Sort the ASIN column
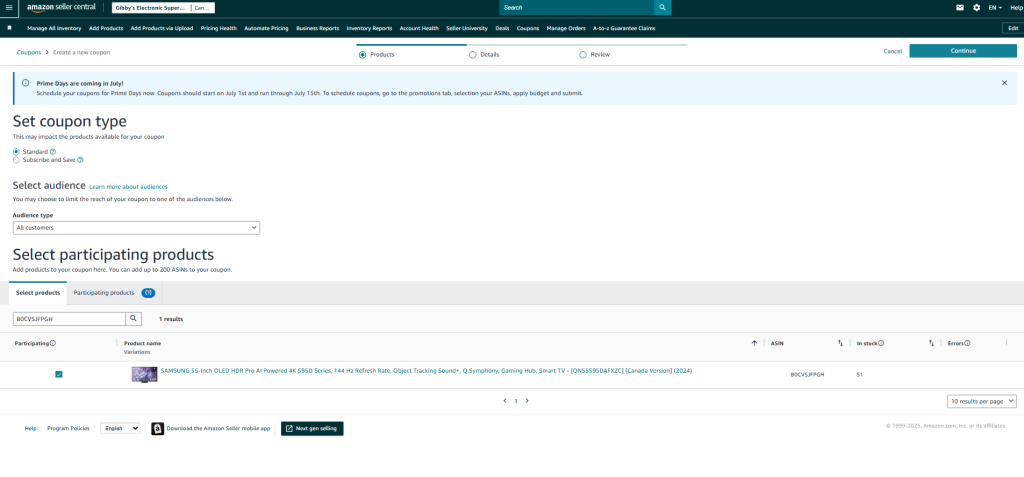 point(840,343)
